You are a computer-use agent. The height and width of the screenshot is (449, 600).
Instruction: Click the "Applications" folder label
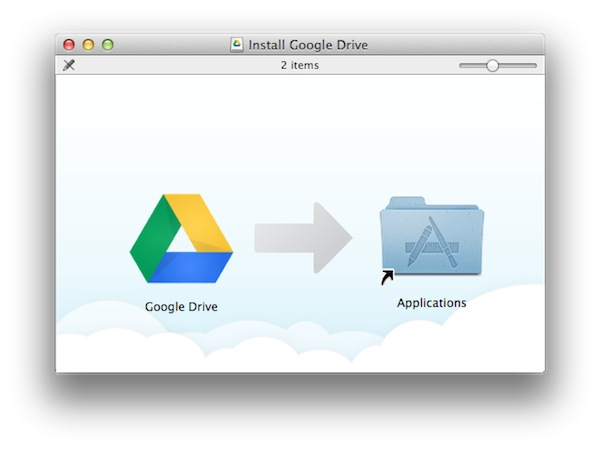tap(432, 303)
